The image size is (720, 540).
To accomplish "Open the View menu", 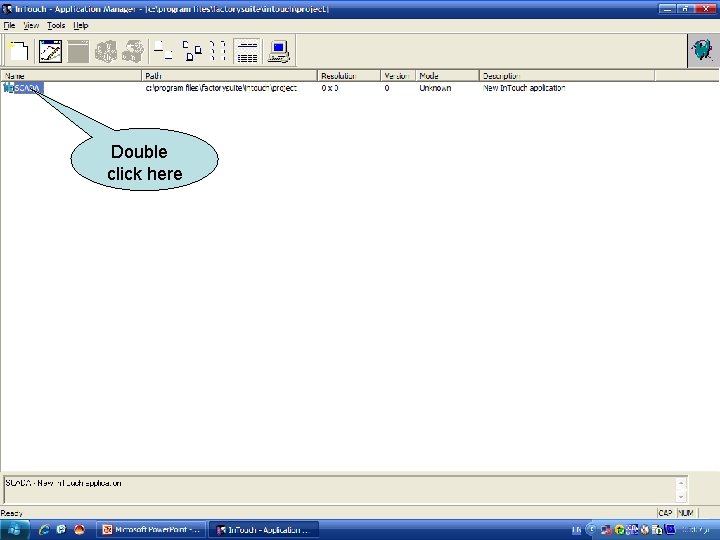I will (x=31, y=26).
